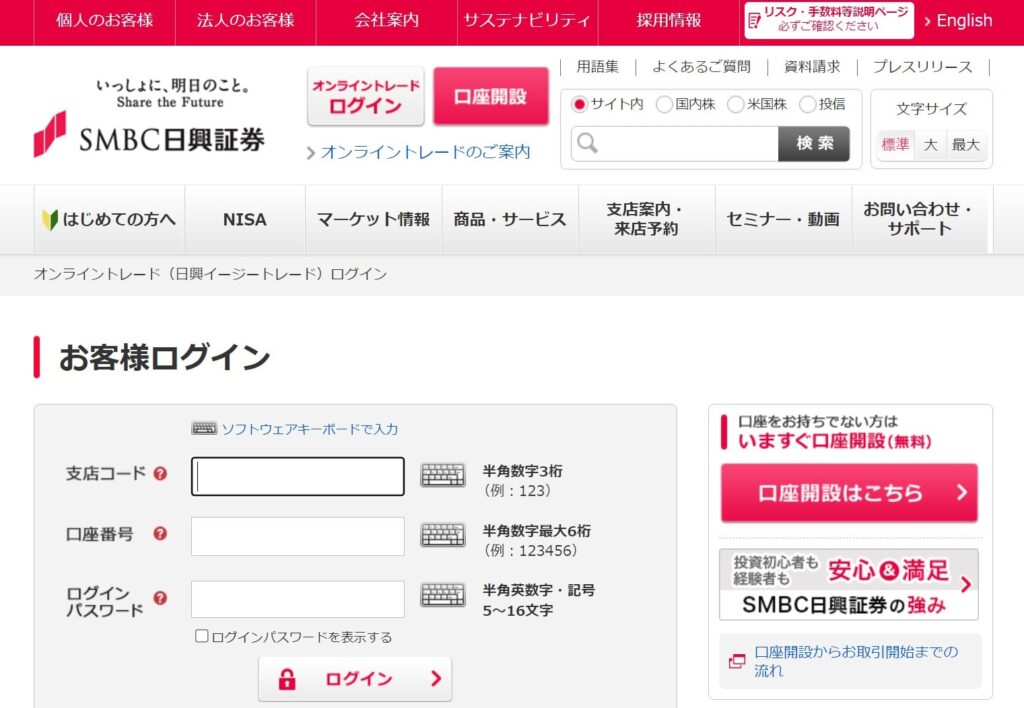The height and width of the screenshot is (708, 1024).
Task: Open software keyboard for 口座番号 field
Action: 443,535
